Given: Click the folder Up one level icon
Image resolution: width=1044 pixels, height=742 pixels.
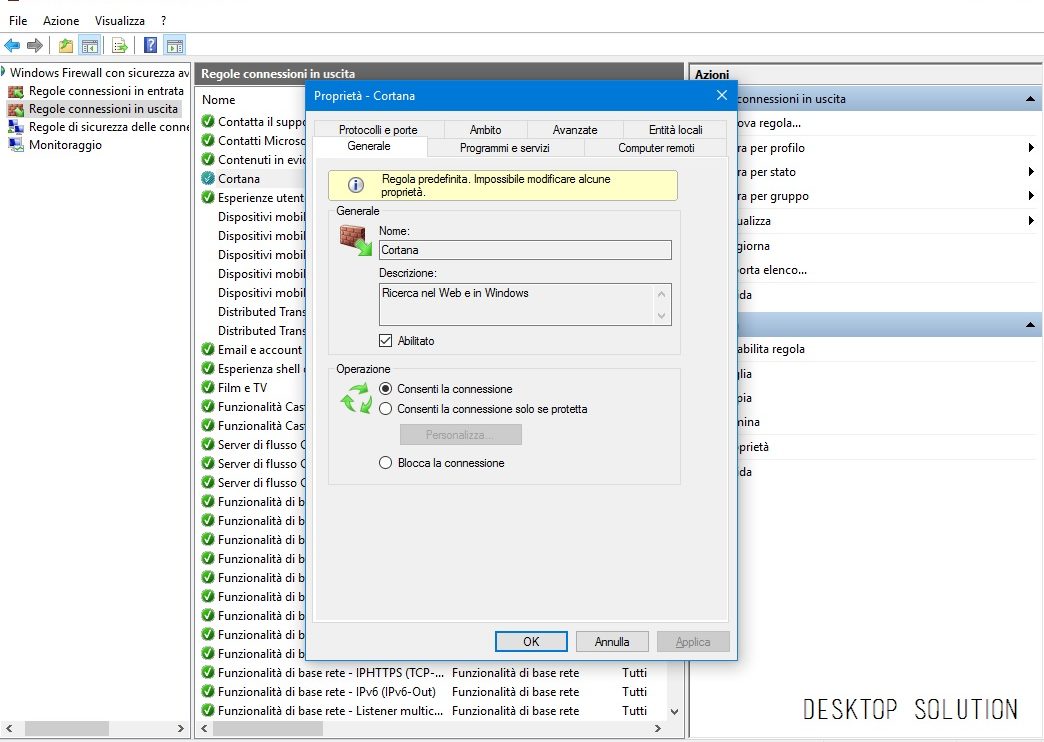Looking at the screenshot, I should [66, 45].
